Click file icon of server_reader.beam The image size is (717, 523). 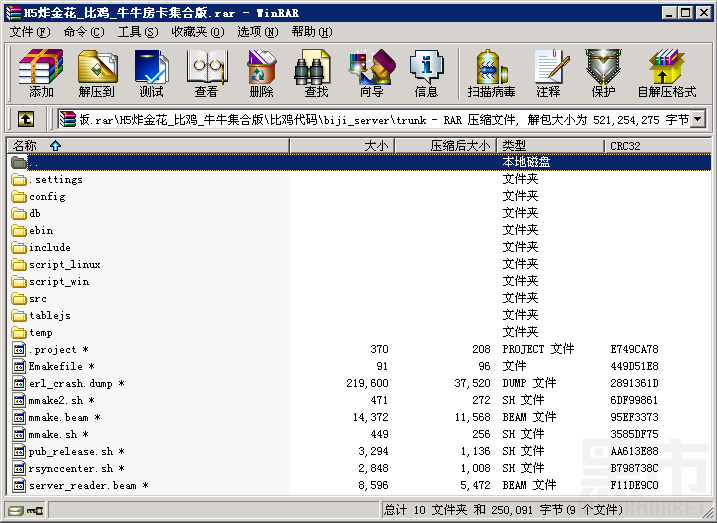pos(19,485)
